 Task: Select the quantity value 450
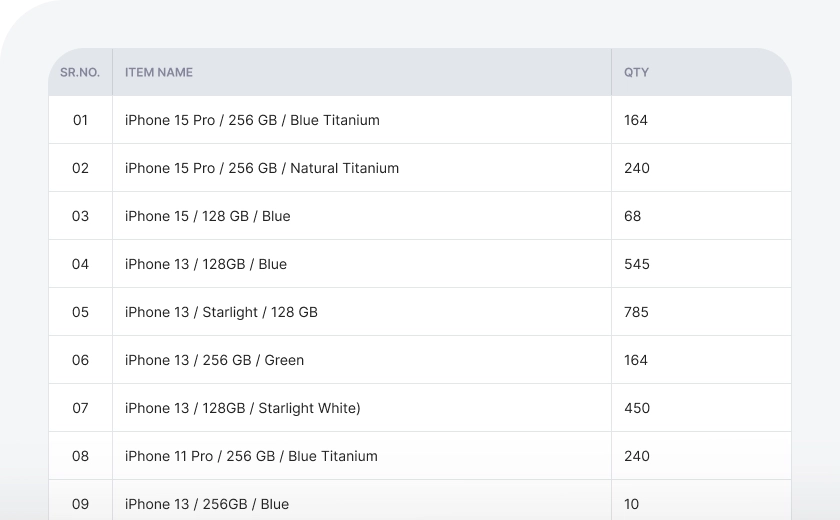pyautogui.click(x=637, y=408)
